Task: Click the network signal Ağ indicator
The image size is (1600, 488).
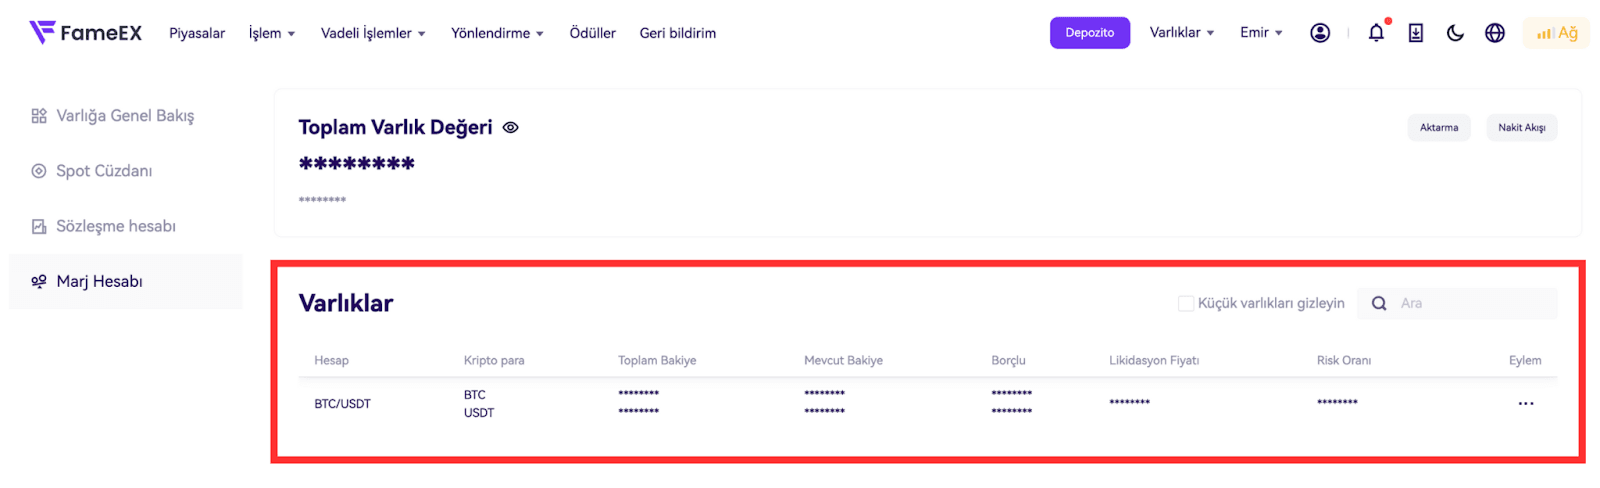Action: [1557, 33]
